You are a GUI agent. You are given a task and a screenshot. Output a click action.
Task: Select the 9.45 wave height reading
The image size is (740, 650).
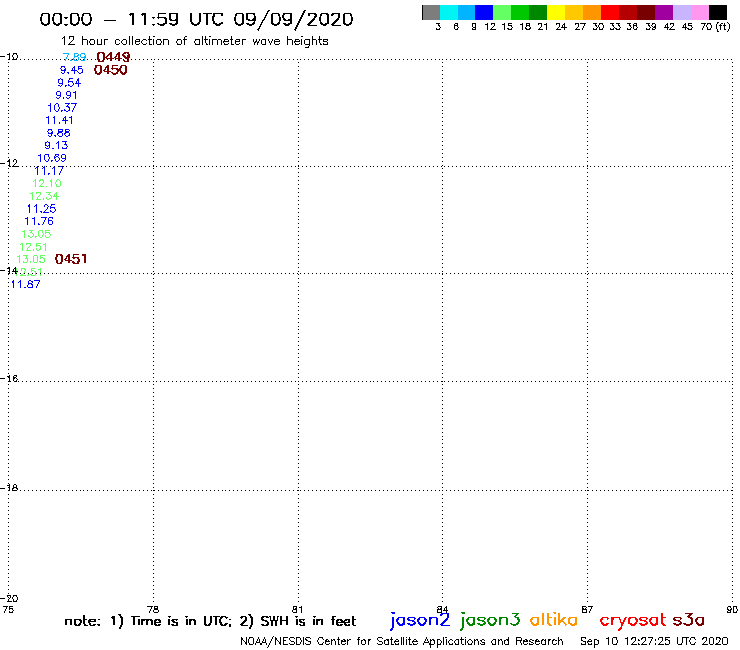pyautogui.click(x=72, y=70)
